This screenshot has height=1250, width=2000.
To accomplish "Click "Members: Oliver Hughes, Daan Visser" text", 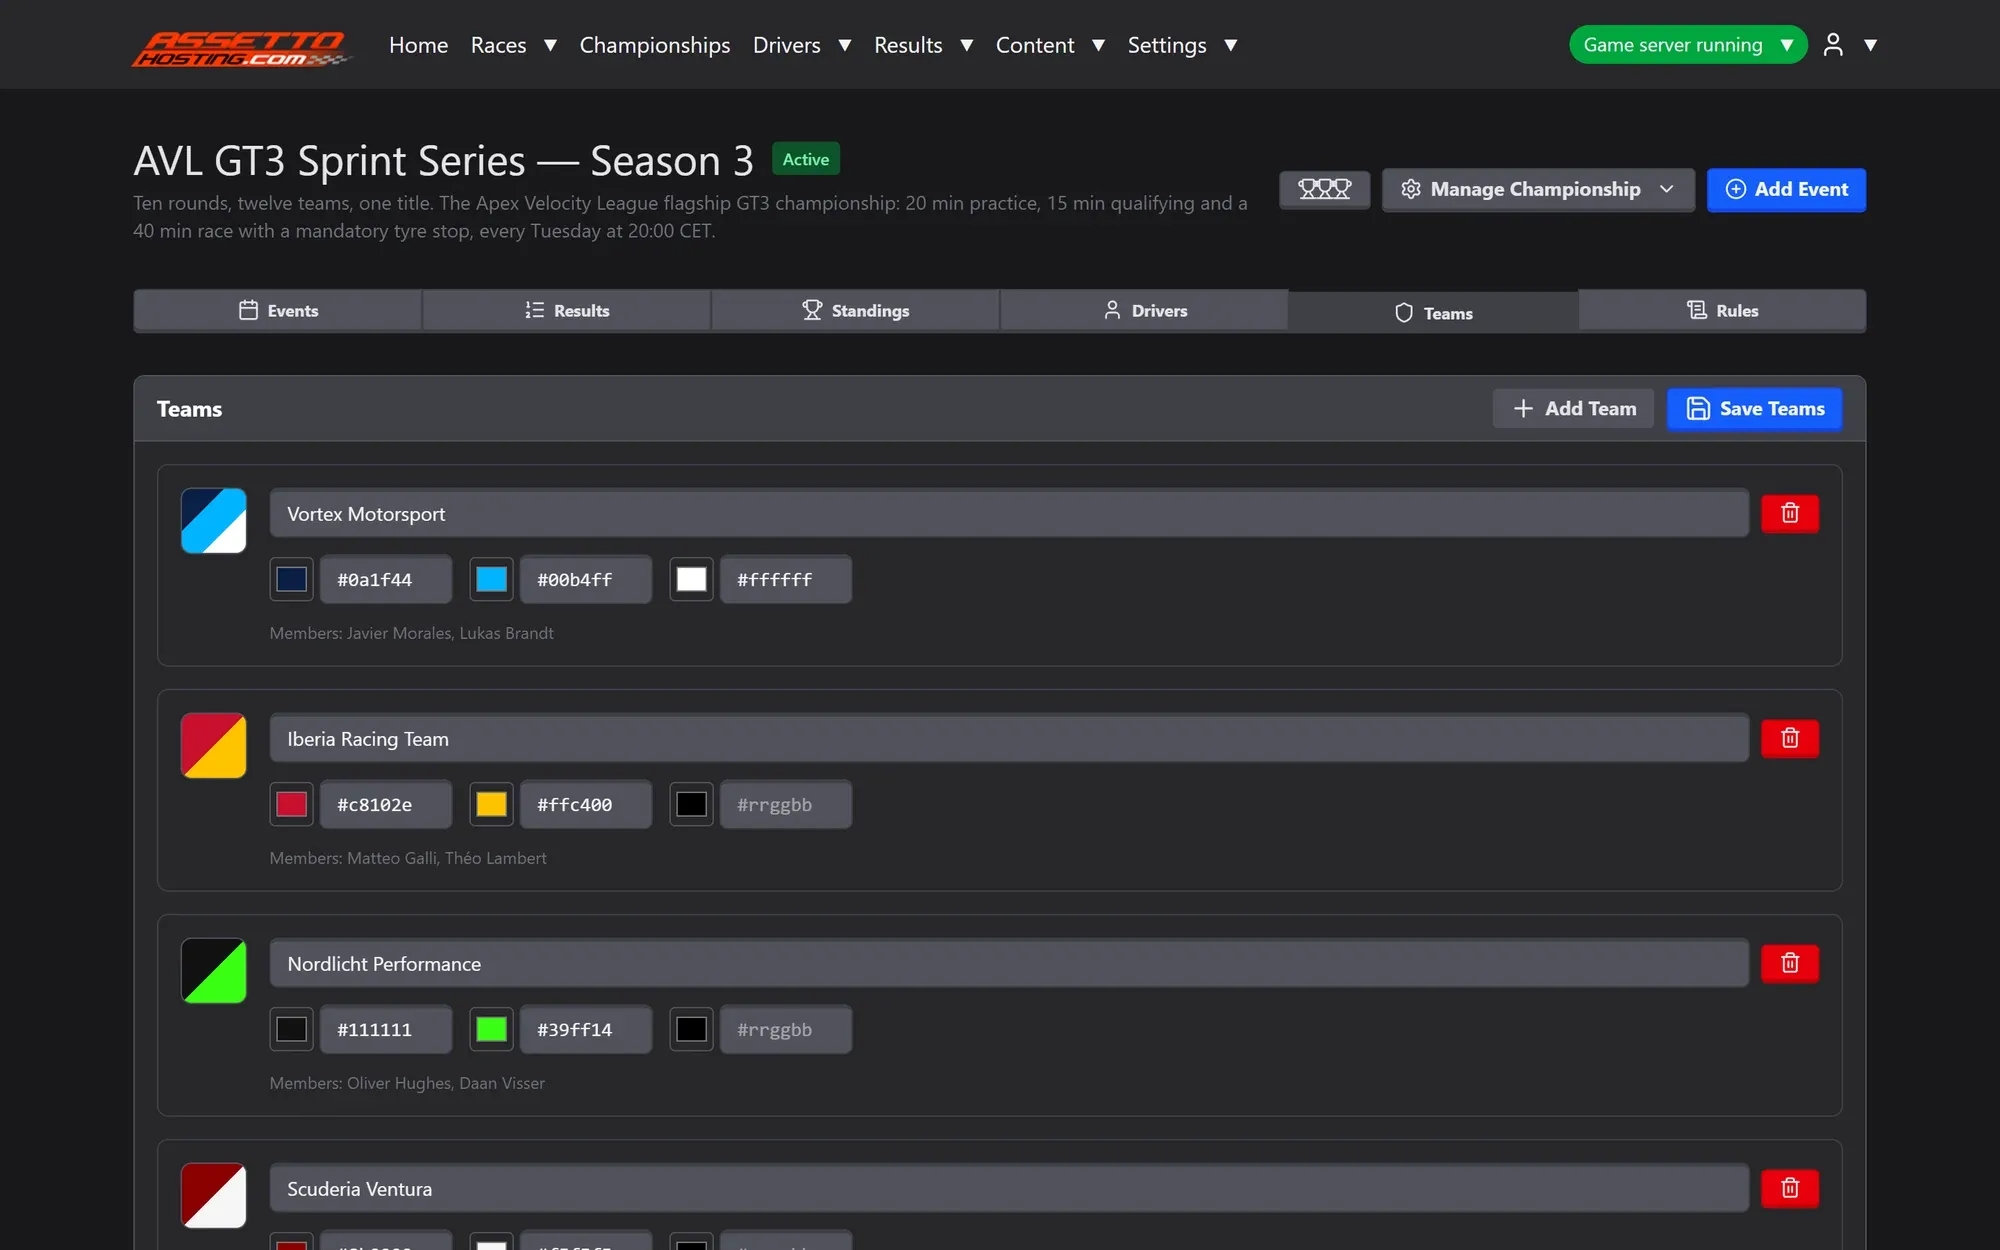I will click(407, 1083).
